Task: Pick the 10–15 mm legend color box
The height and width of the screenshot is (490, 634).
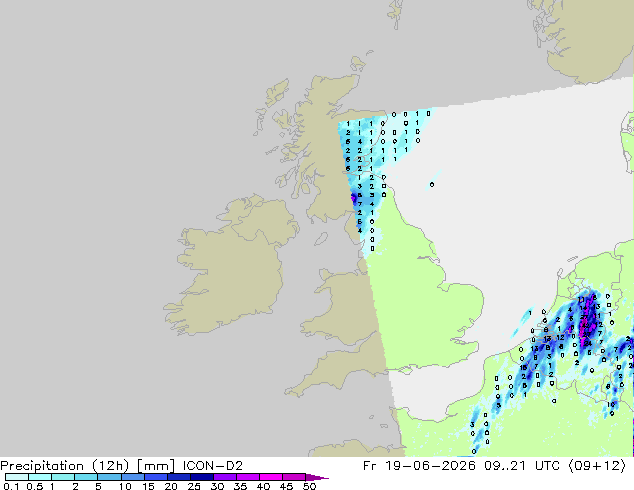Action: coord(133,477)
